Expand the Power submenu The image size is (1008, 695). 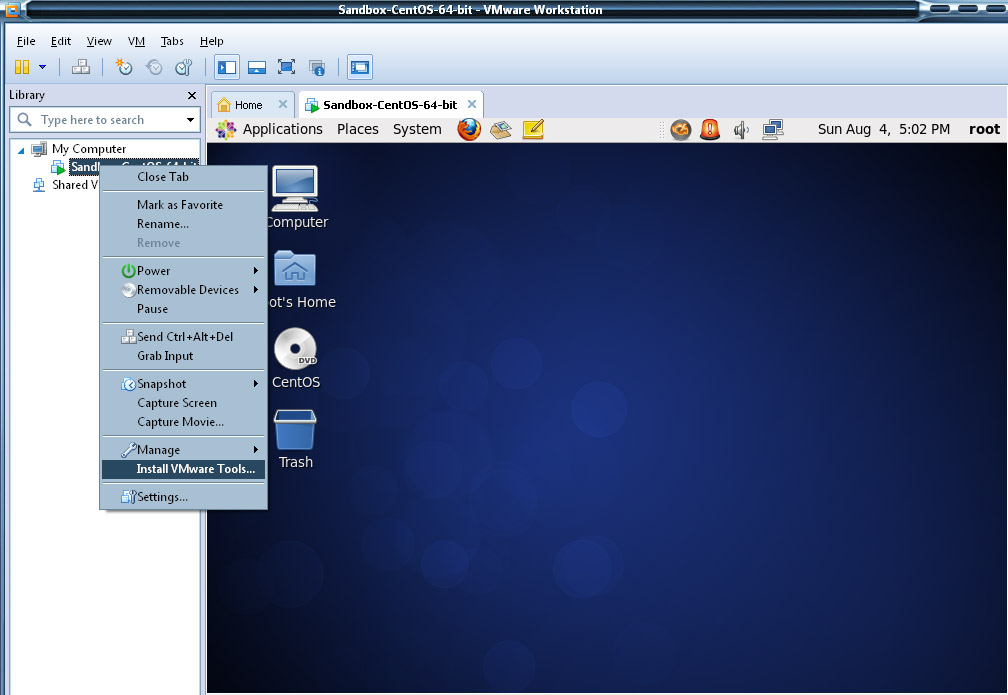coord(183,271)
